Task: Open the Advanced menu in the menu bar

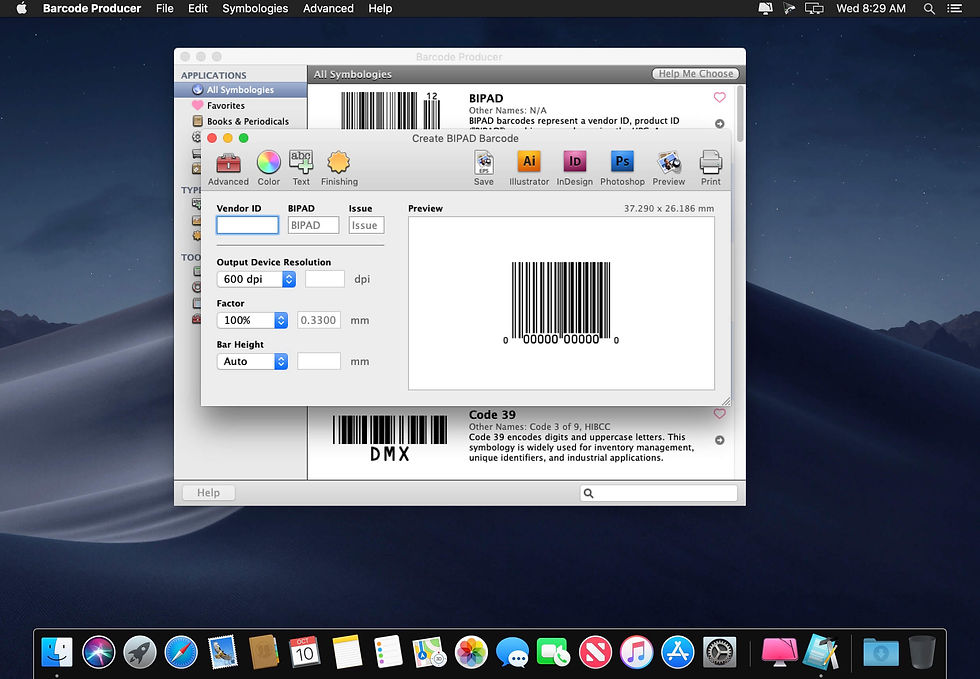Action: point(328,8)
